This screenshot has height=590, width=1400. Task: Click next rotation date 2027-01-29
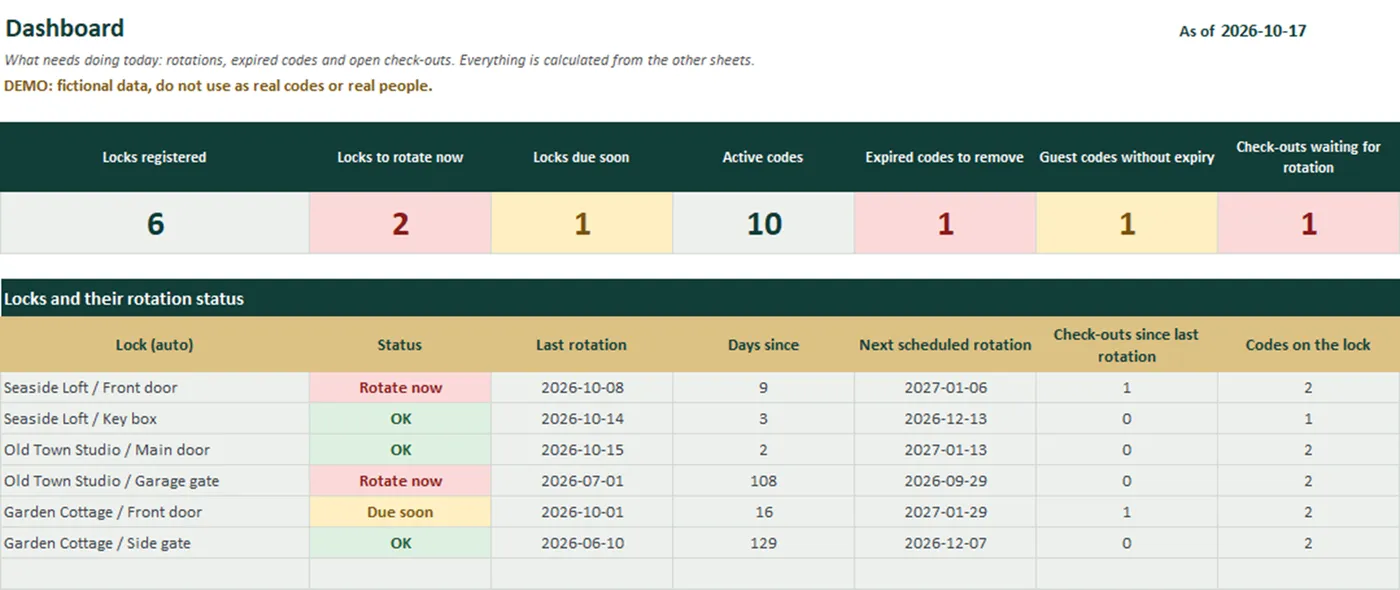(945, 512)
